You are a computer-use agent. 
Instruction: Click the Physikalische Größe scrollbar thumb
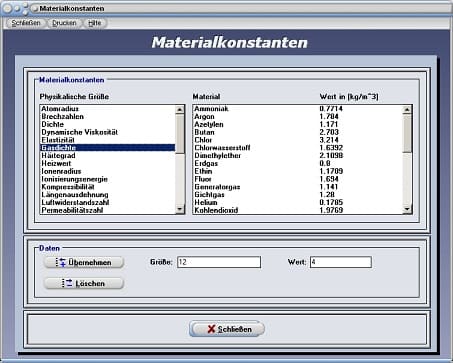(x=180, y=134)
